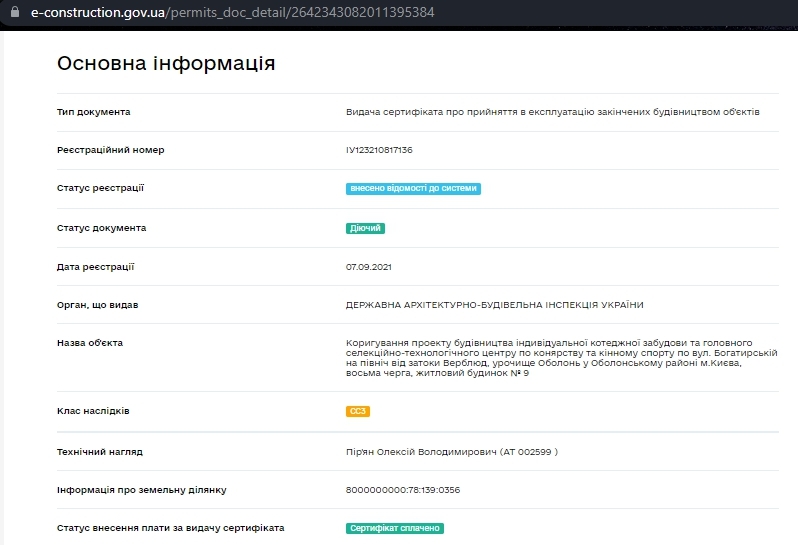
Task: Click the date 07.09.2021
Action: click(369, 267)
